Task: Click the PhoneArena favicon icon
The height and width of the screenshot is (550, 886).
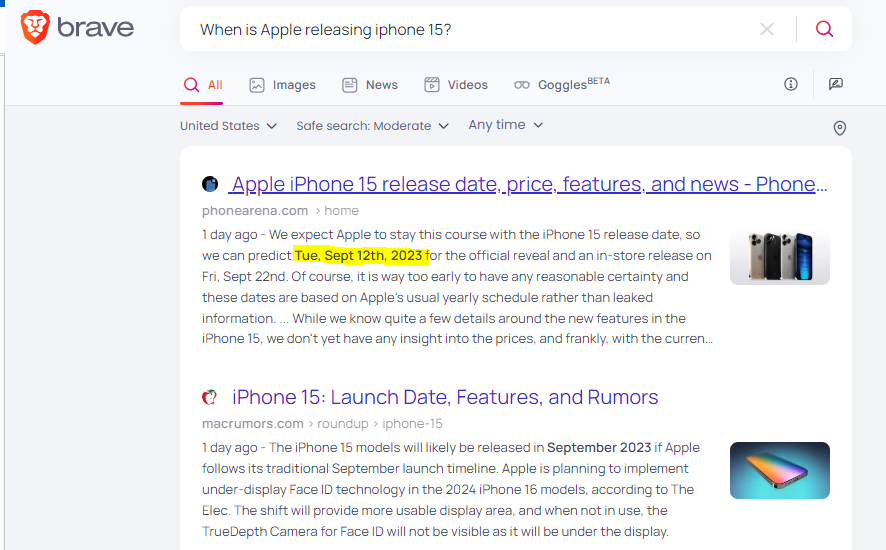Action: click(210, 184)
